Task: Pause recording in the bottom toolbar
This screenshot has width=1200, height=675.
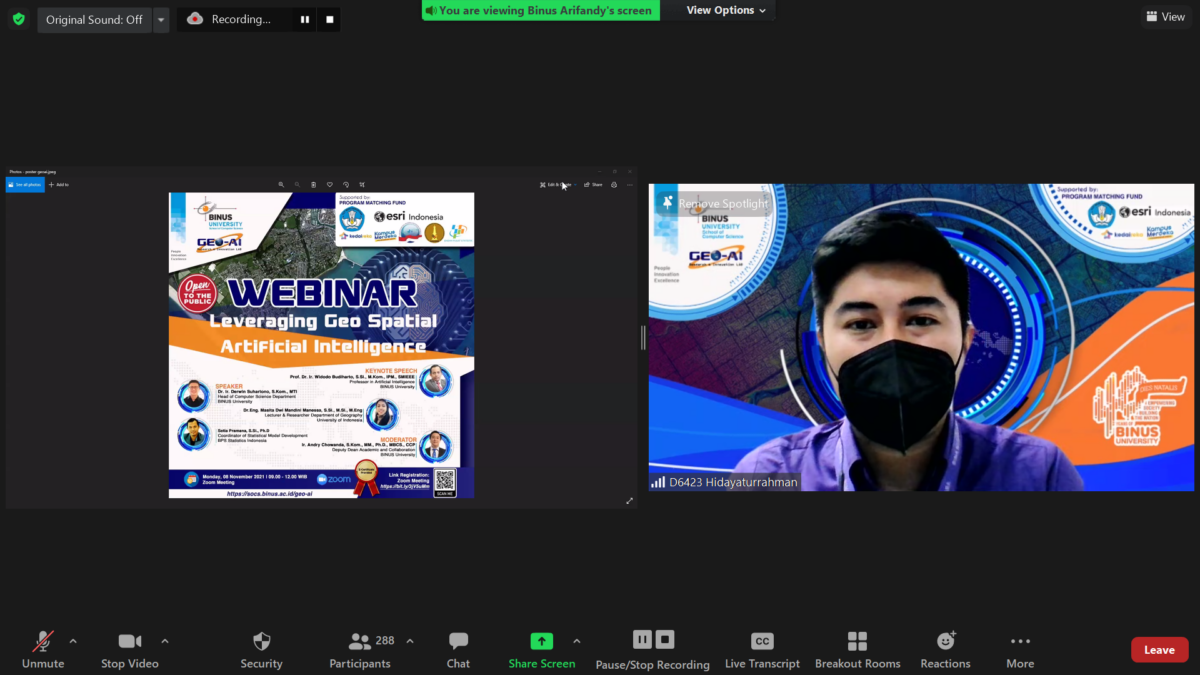Action: pos(642,639)
